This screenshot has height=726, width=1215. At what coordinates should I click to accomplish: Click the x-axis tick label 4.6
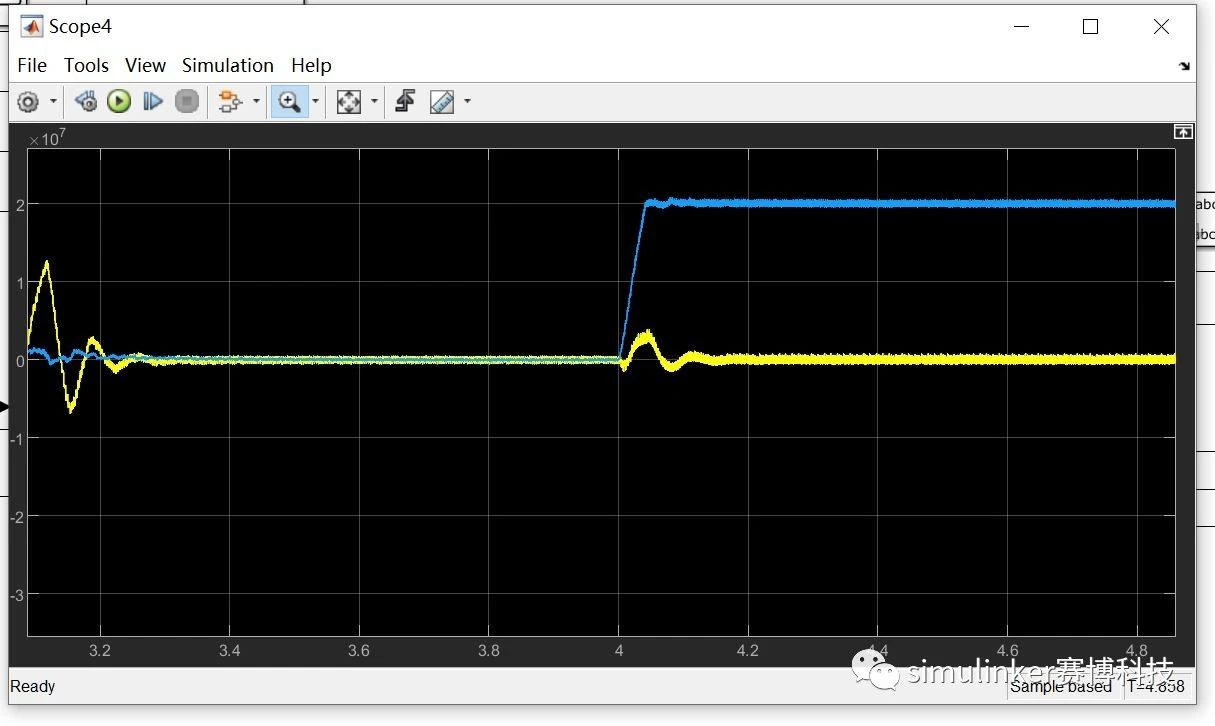point(1006,650)
